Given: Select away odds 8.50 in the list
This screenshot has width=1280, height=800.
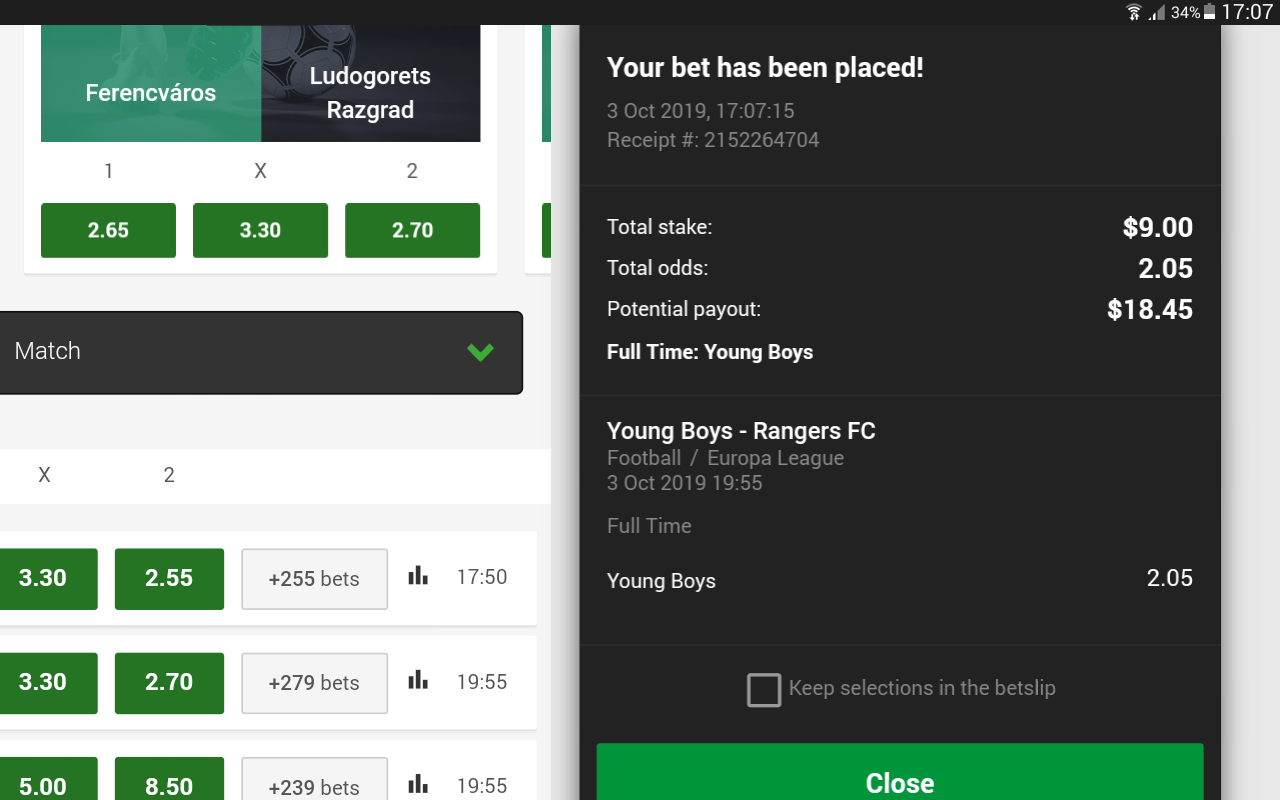Looking at the screenshot, I should pyautogui.click(x=169, y=783).
